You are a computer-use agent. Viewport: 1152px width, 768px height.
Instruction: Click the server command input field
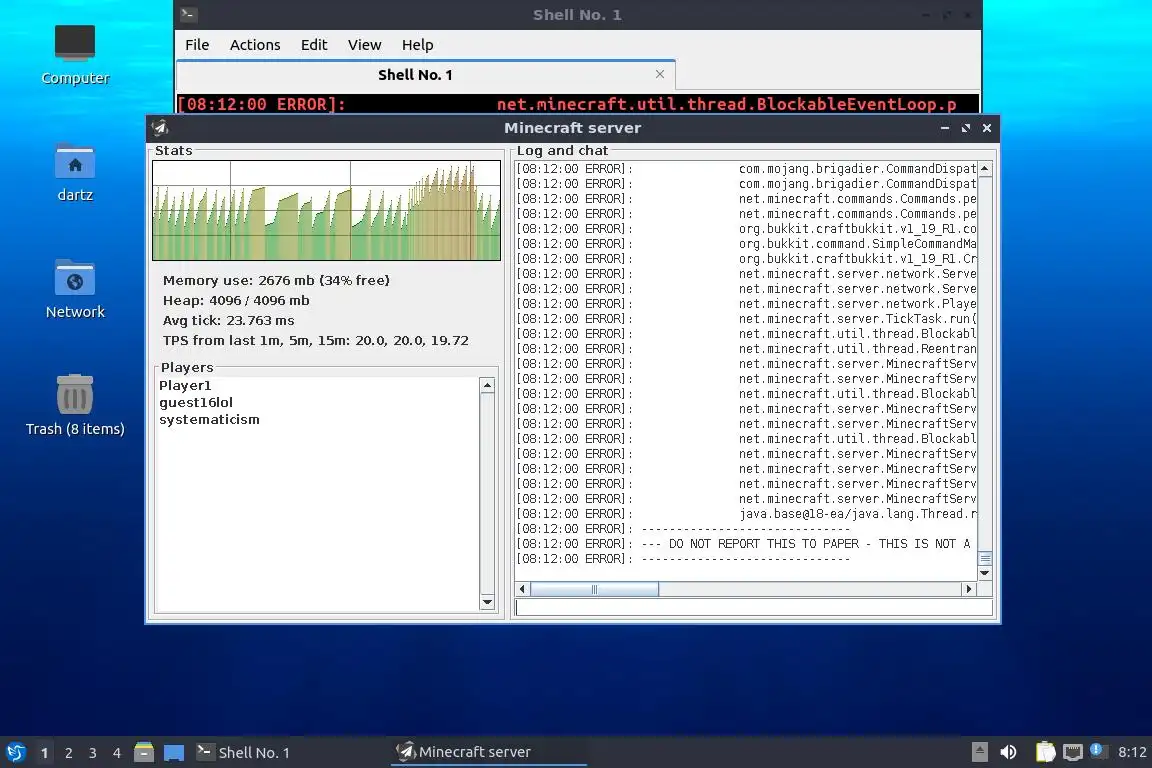point(754,607)
